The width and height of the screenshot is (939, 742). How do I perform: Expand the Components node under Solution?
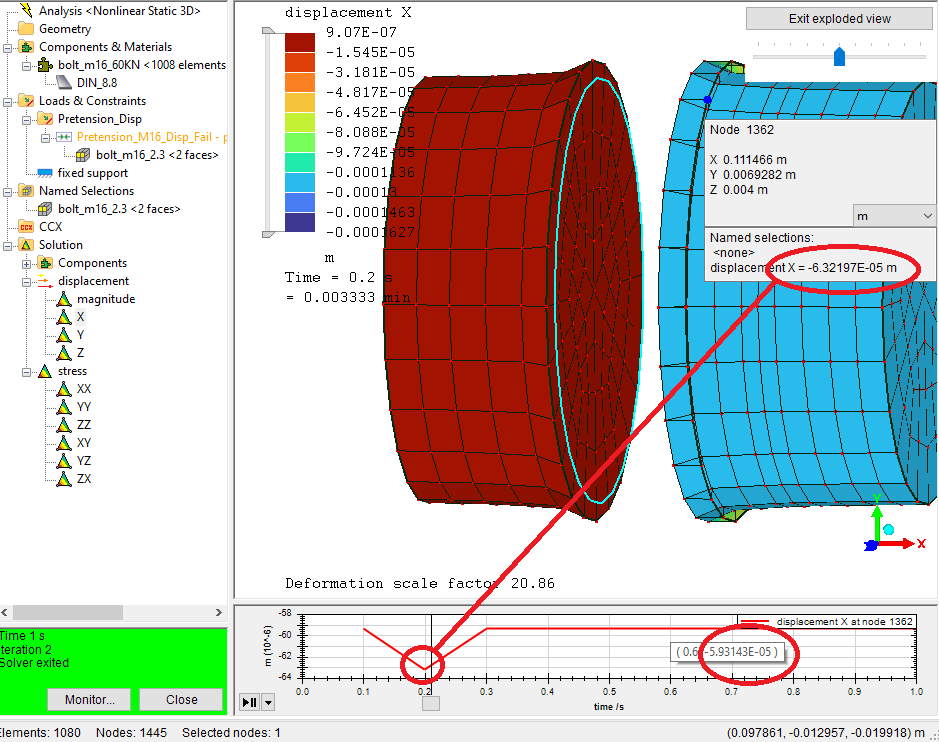click(27, 263)
